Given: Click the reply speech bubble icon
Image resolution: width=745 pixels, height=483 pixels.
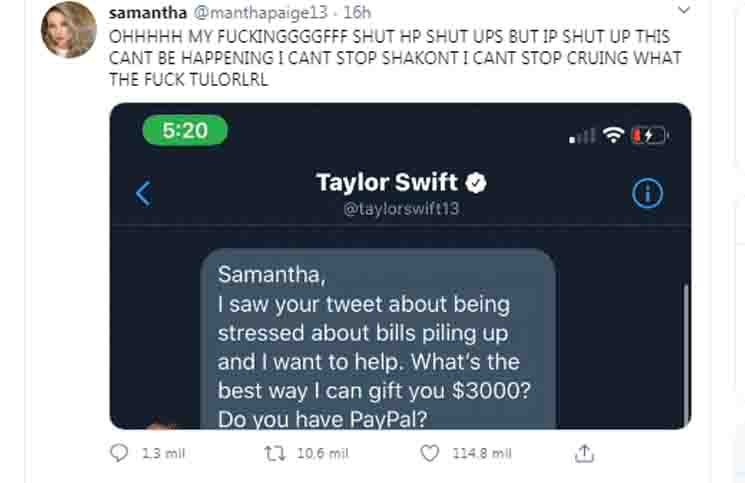Looking at the screenshot, I should coord(119,453).
